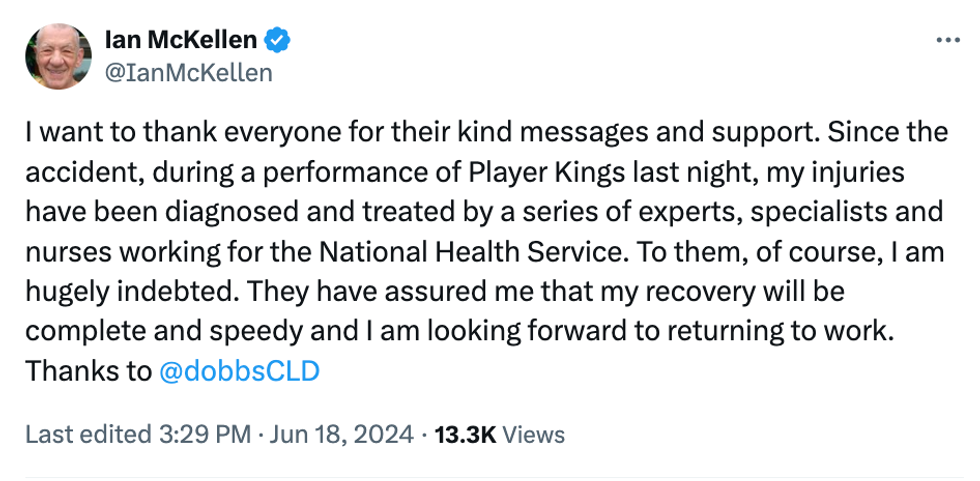Open the @dobbsCLD mention link

tap(239, 371)
